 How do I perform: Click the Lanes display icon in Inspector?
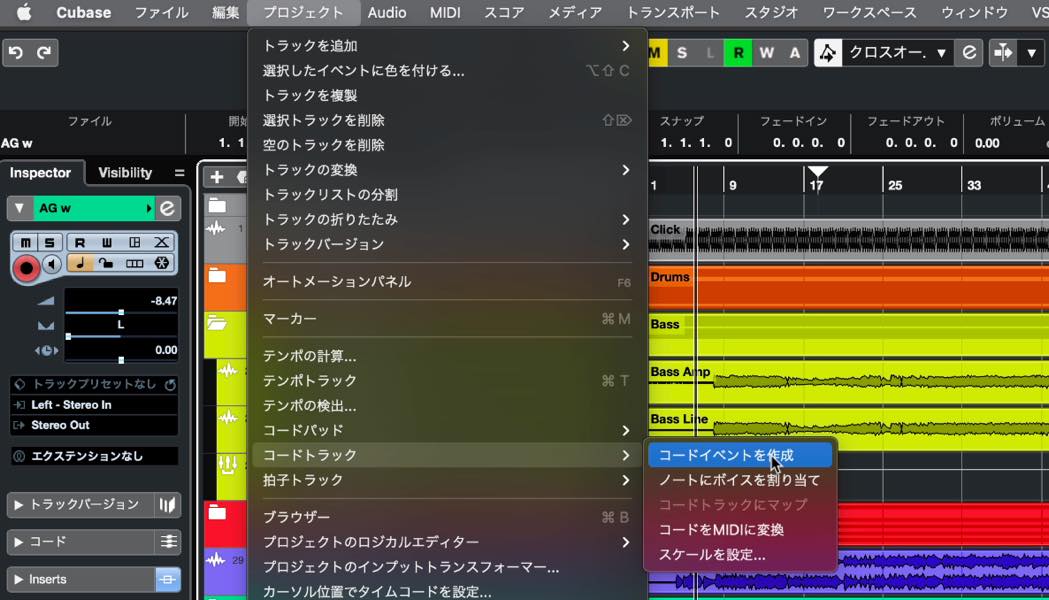[x=134, y=263]
